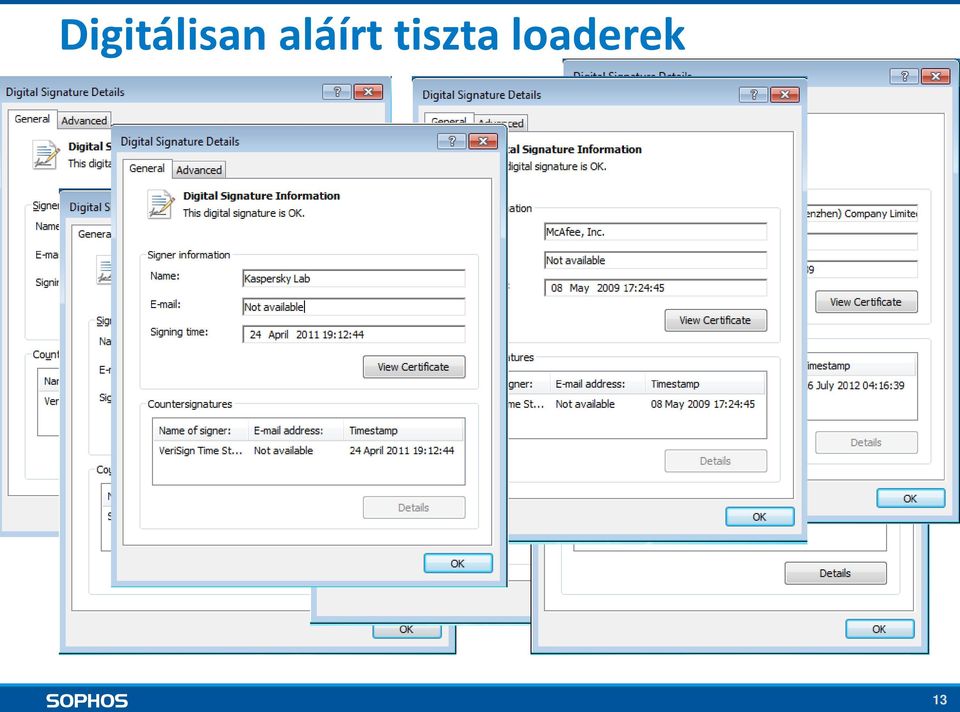Click help button in Shenzhen Company dialog
Image resolution: width=960 pixels, height=712 pixels.
point(904,76)
